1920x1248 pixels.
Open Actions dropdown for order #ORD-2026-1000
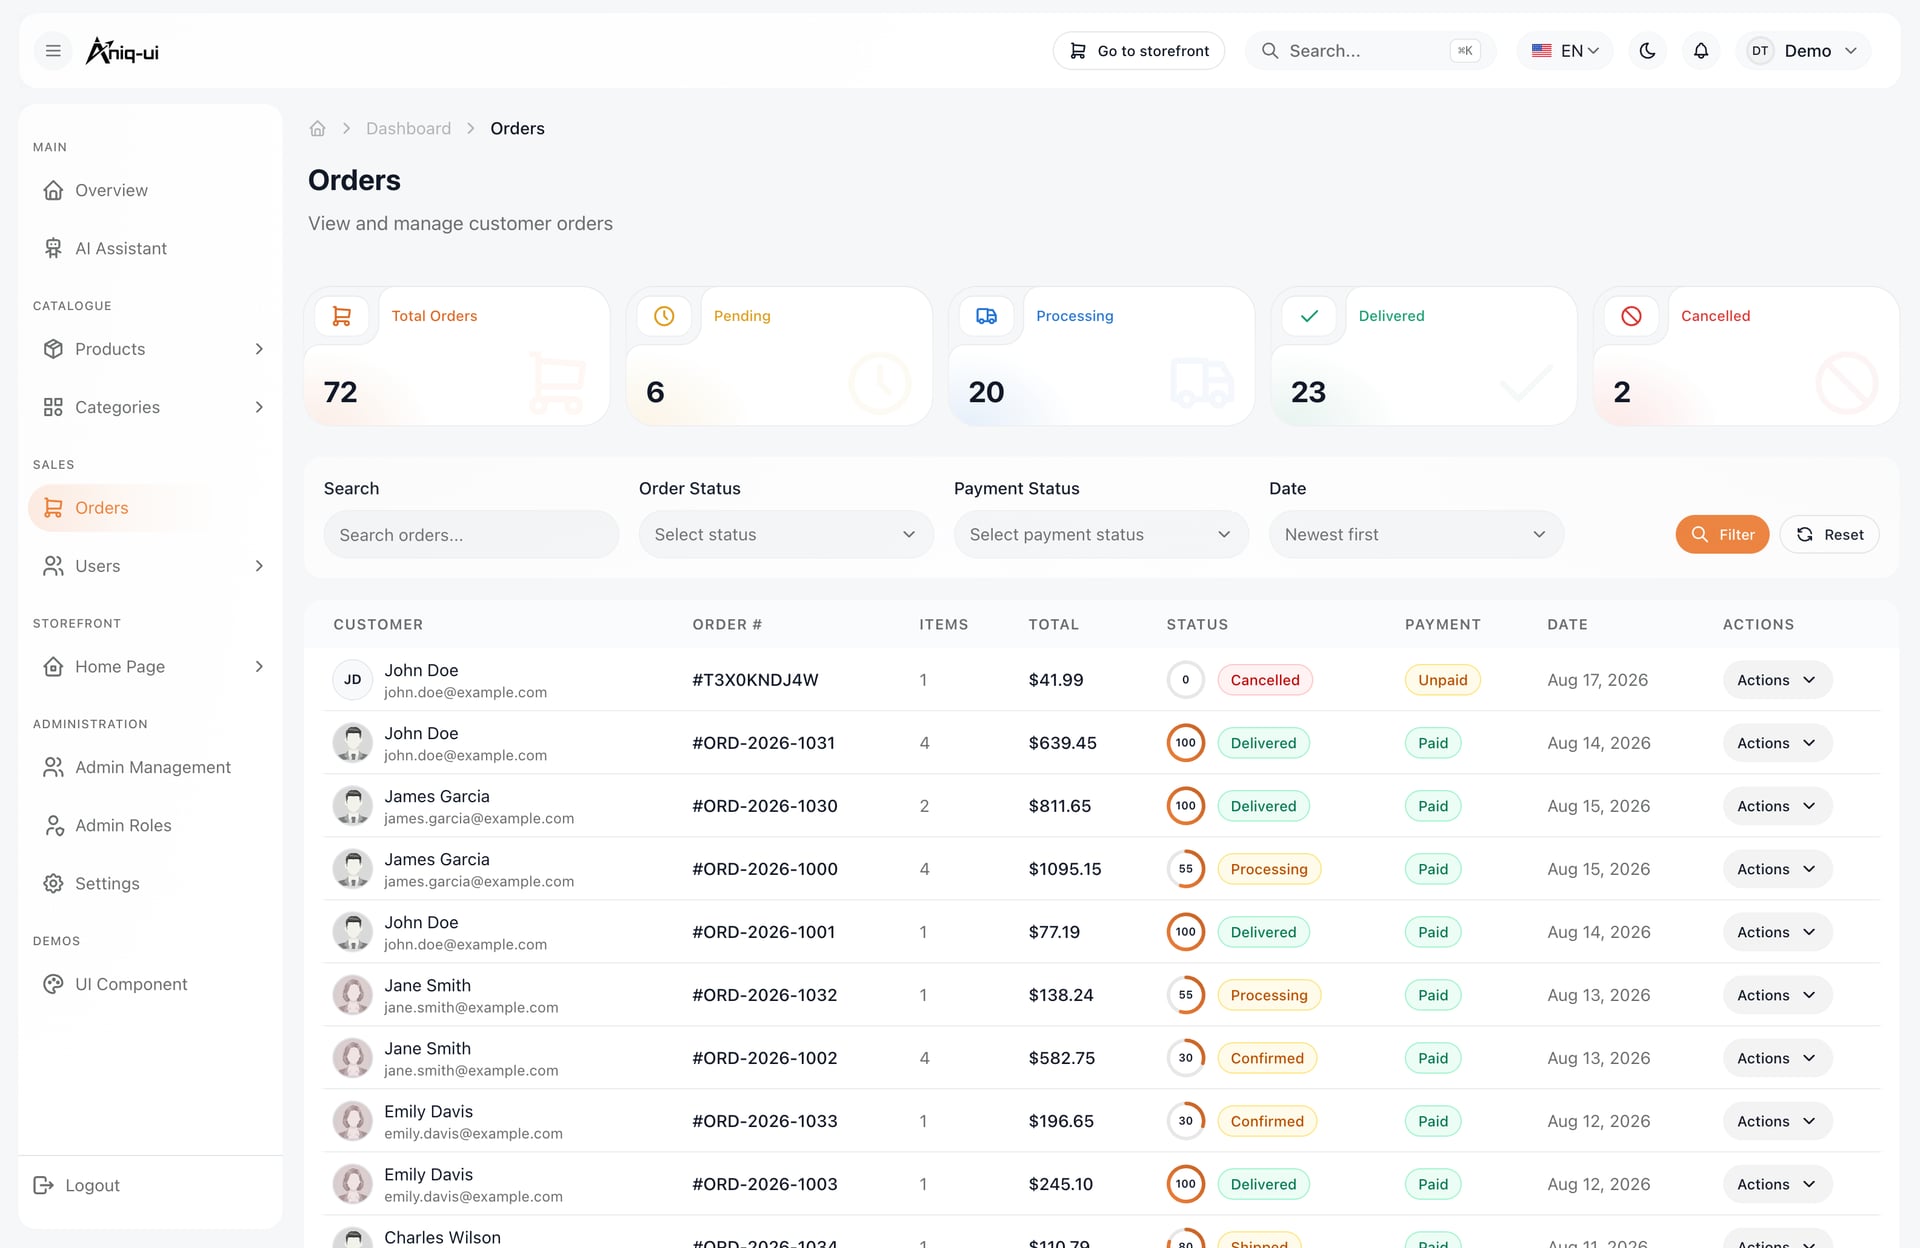coord(1777,869)
